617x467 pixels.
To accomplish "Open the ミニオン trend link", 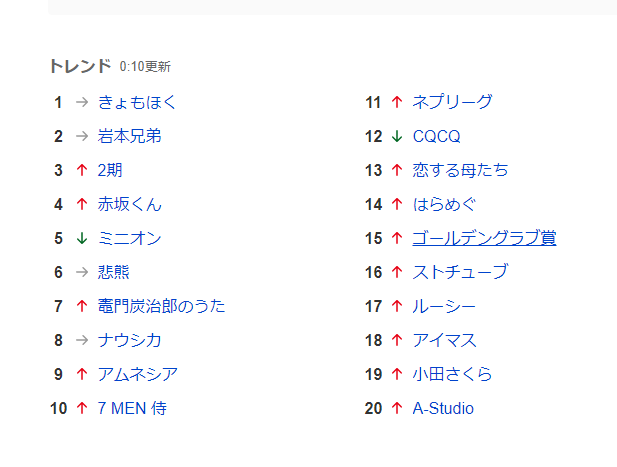I will pyautogui.click(x=130, y=238).
